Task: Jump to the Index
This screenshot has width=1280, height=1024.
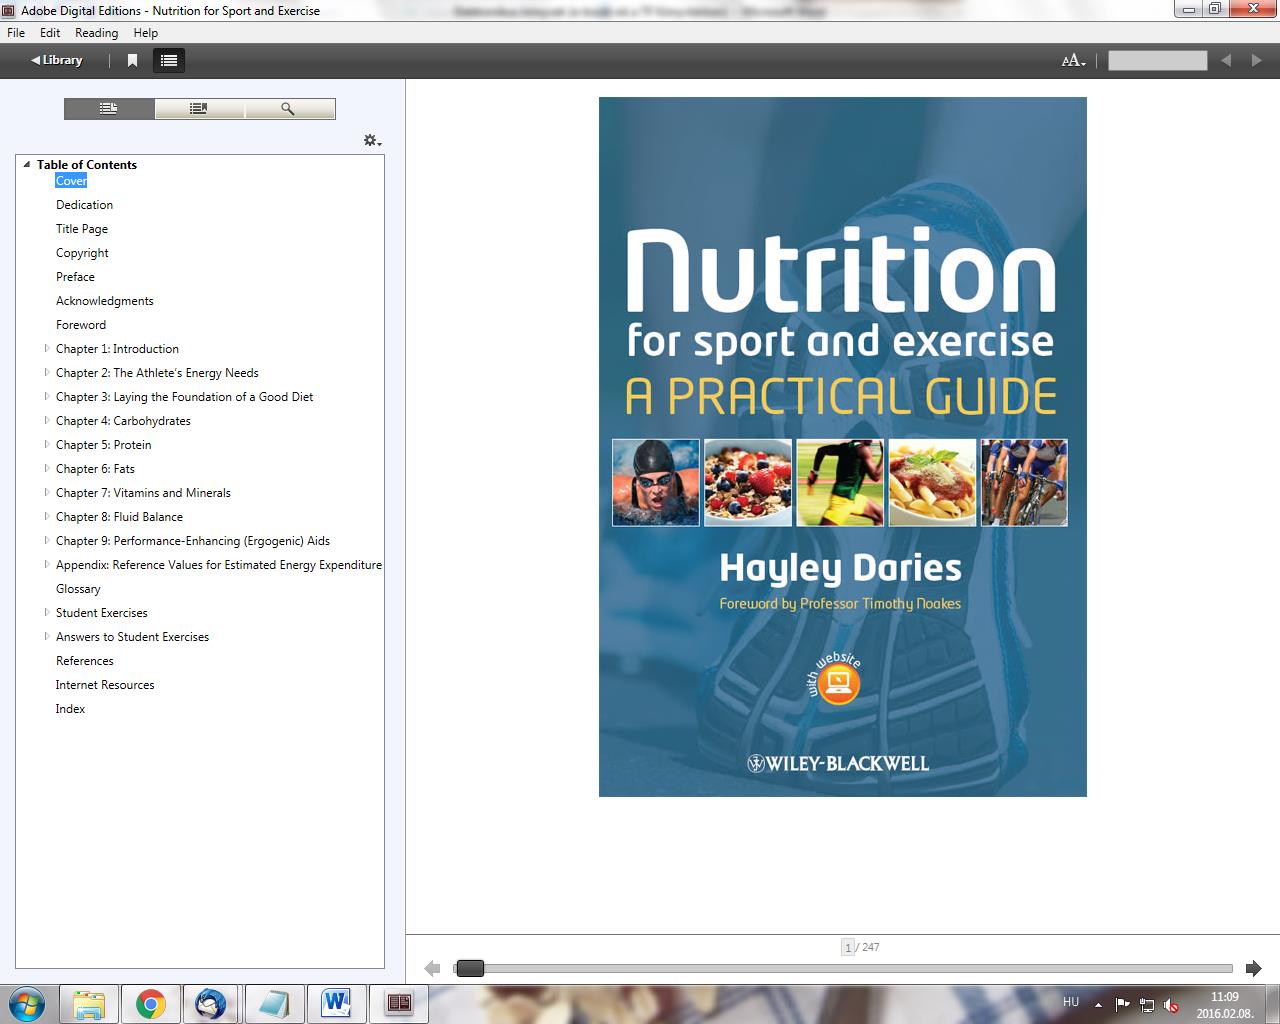Action: tap(70, 709)
